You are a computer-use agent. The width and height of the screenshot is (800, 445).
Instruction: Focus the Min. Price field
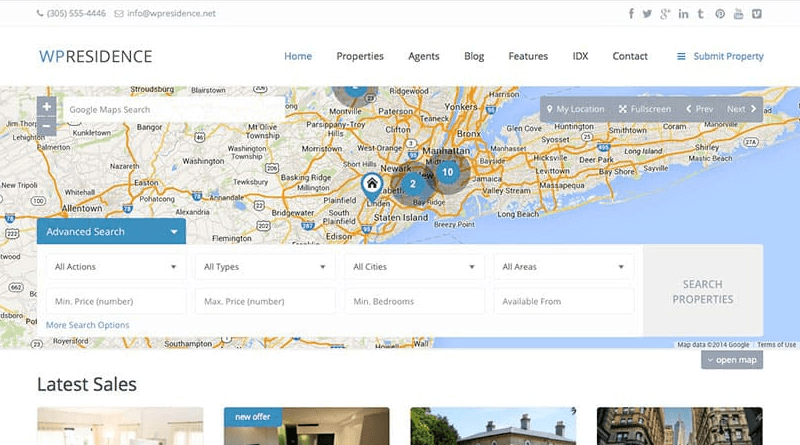click(x=116, y=302)
